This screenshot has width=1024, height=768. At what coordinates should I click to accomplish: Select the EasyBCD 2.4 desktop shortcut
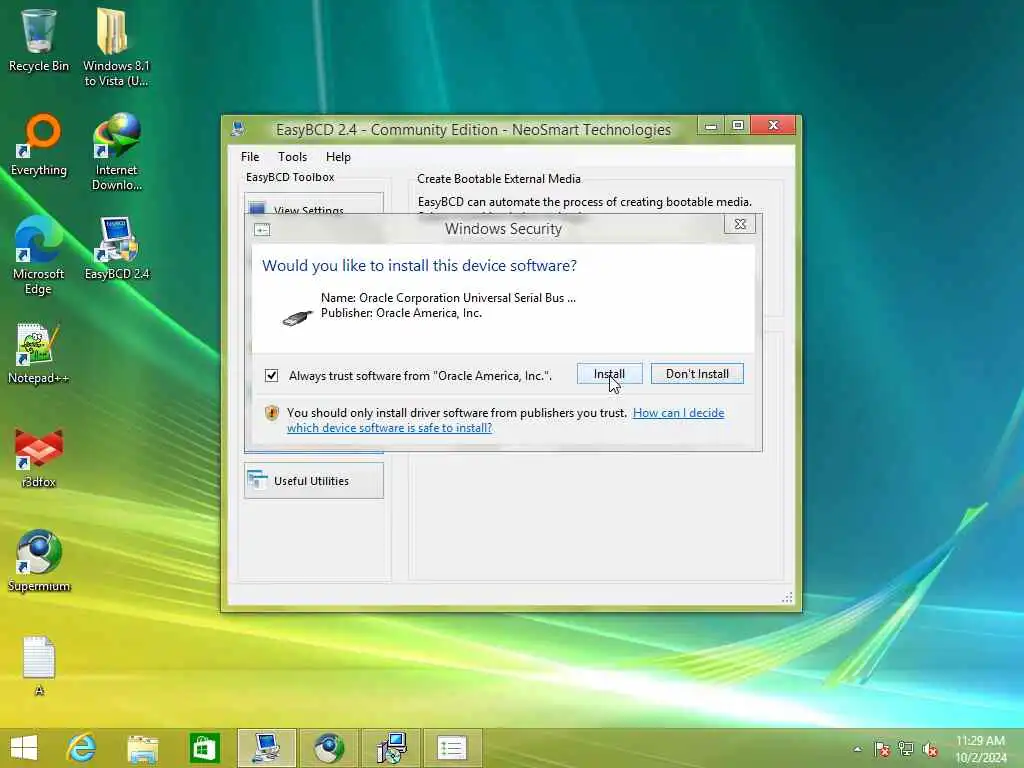117,249
